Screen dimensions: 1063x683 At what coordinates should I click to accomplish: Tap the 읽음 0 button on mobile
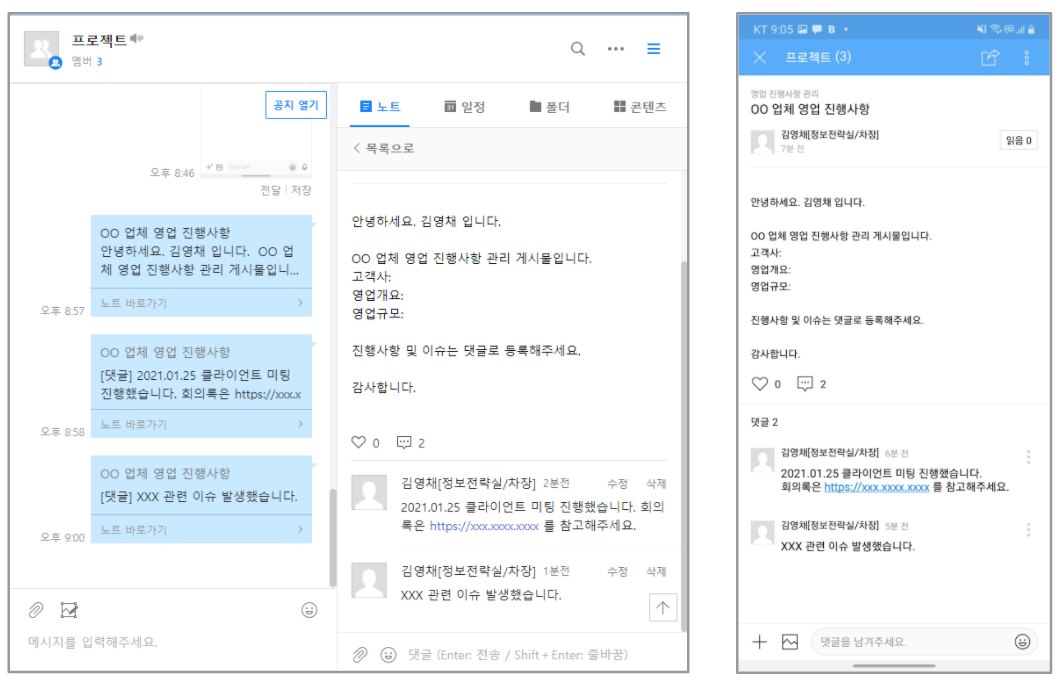coord(1018,140)
